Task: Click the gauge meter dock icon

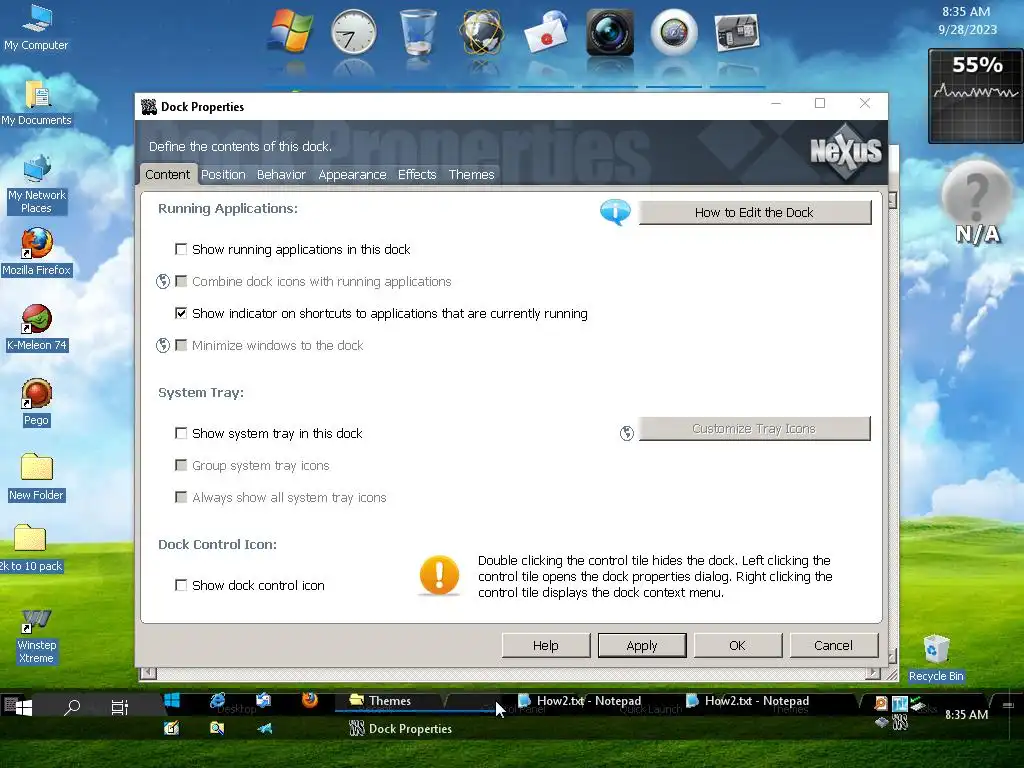Action: pyautogui.click(x=674, y=32)
